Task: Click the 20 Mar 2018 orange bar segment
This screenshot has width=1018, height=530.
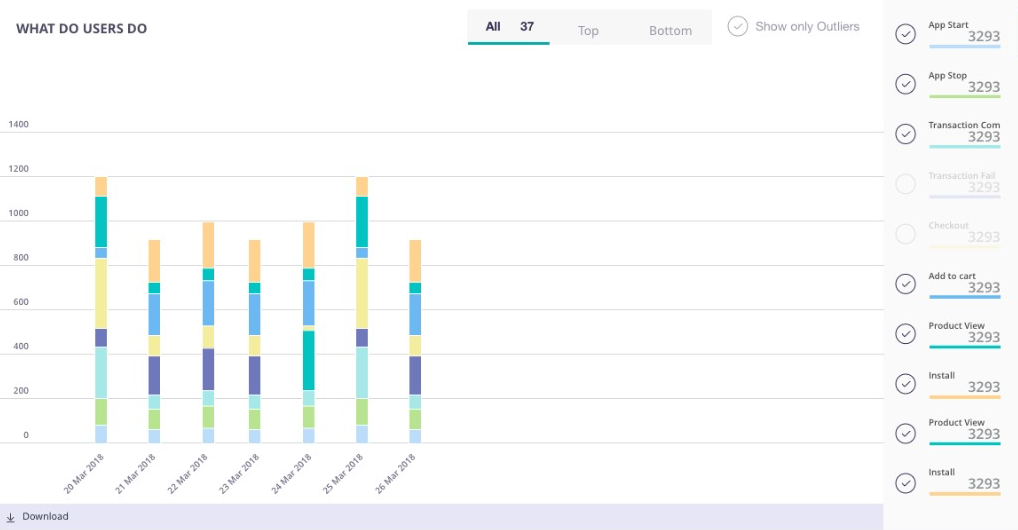Action: tap(101, 186)
